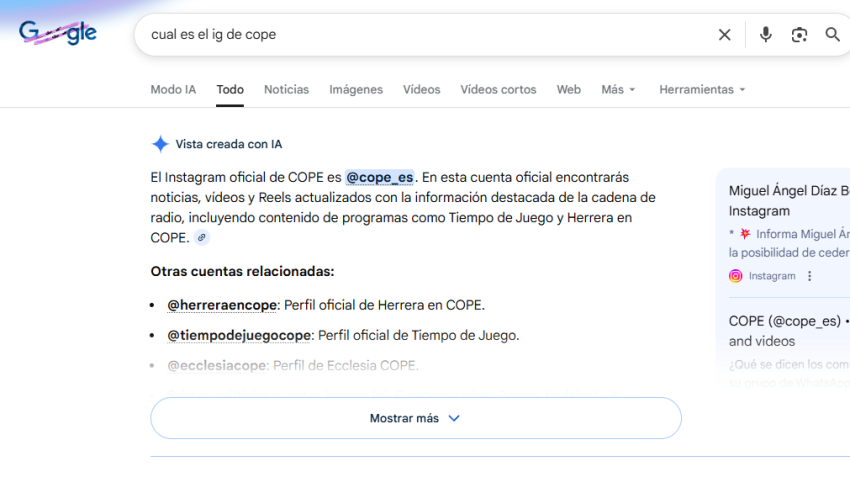
Task: Click the Instagram logo icon in source card
Action: tap(736, 276)
